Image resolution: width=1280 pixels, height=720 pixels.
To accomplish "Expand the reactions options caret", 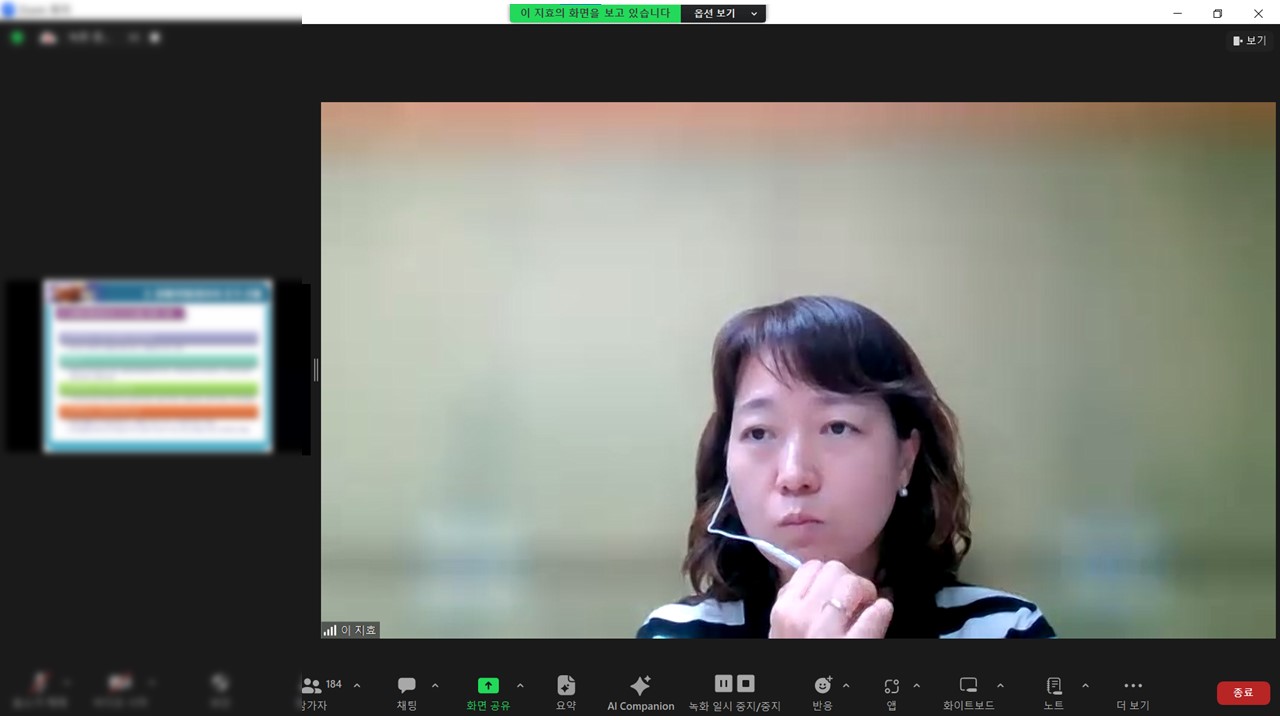I will point(846,686).
